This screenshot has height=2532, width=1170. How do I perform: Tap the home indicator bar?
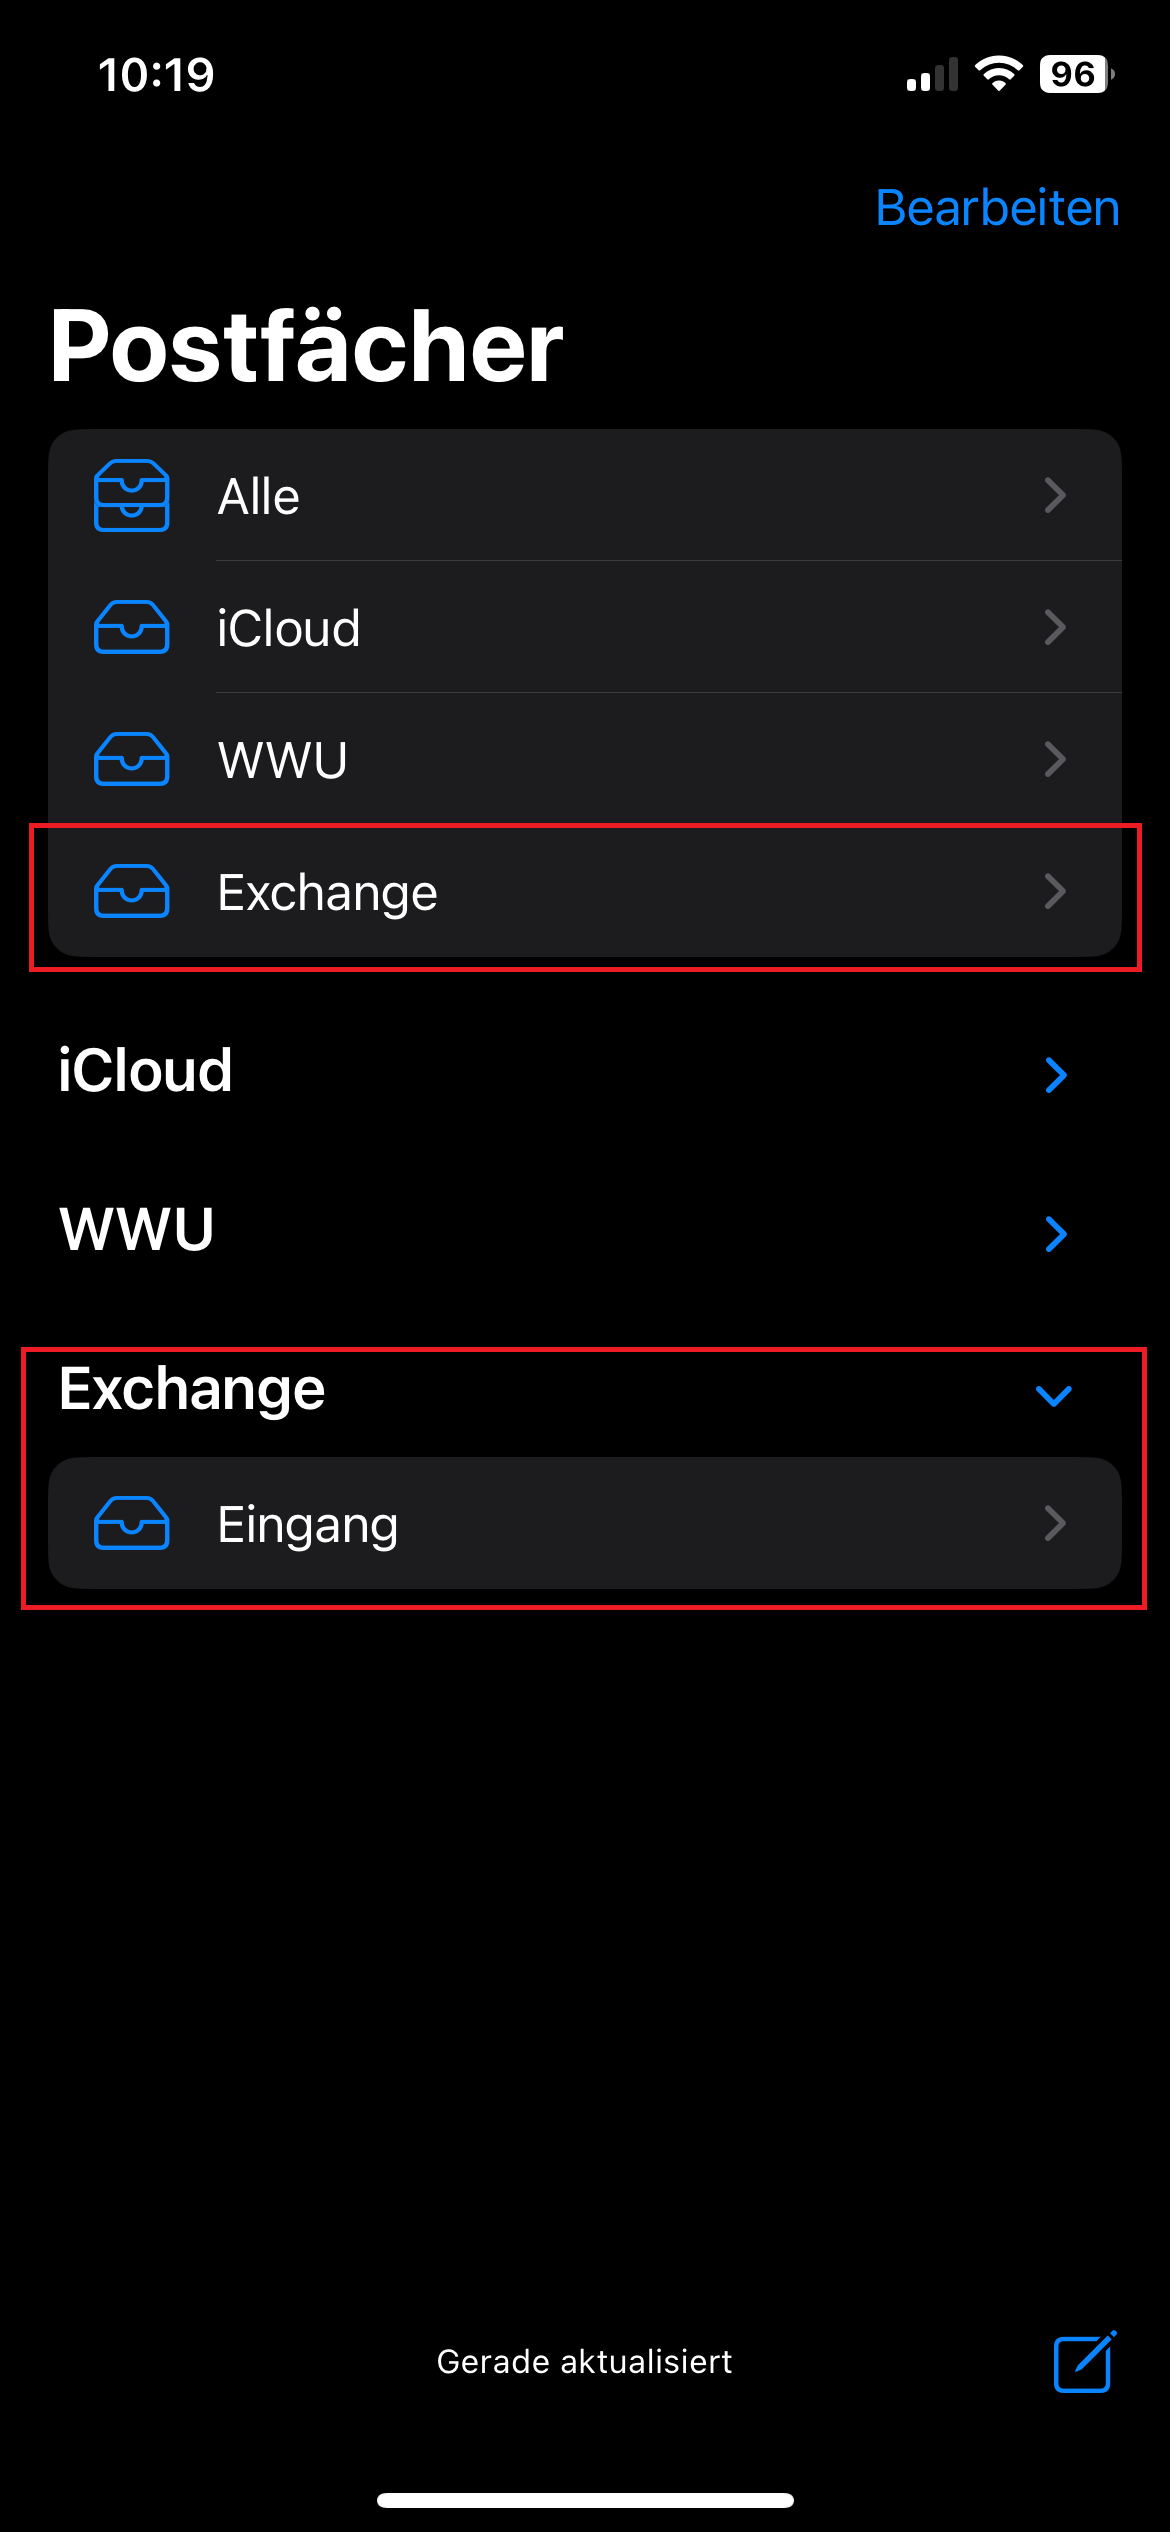coord(585,2500)
